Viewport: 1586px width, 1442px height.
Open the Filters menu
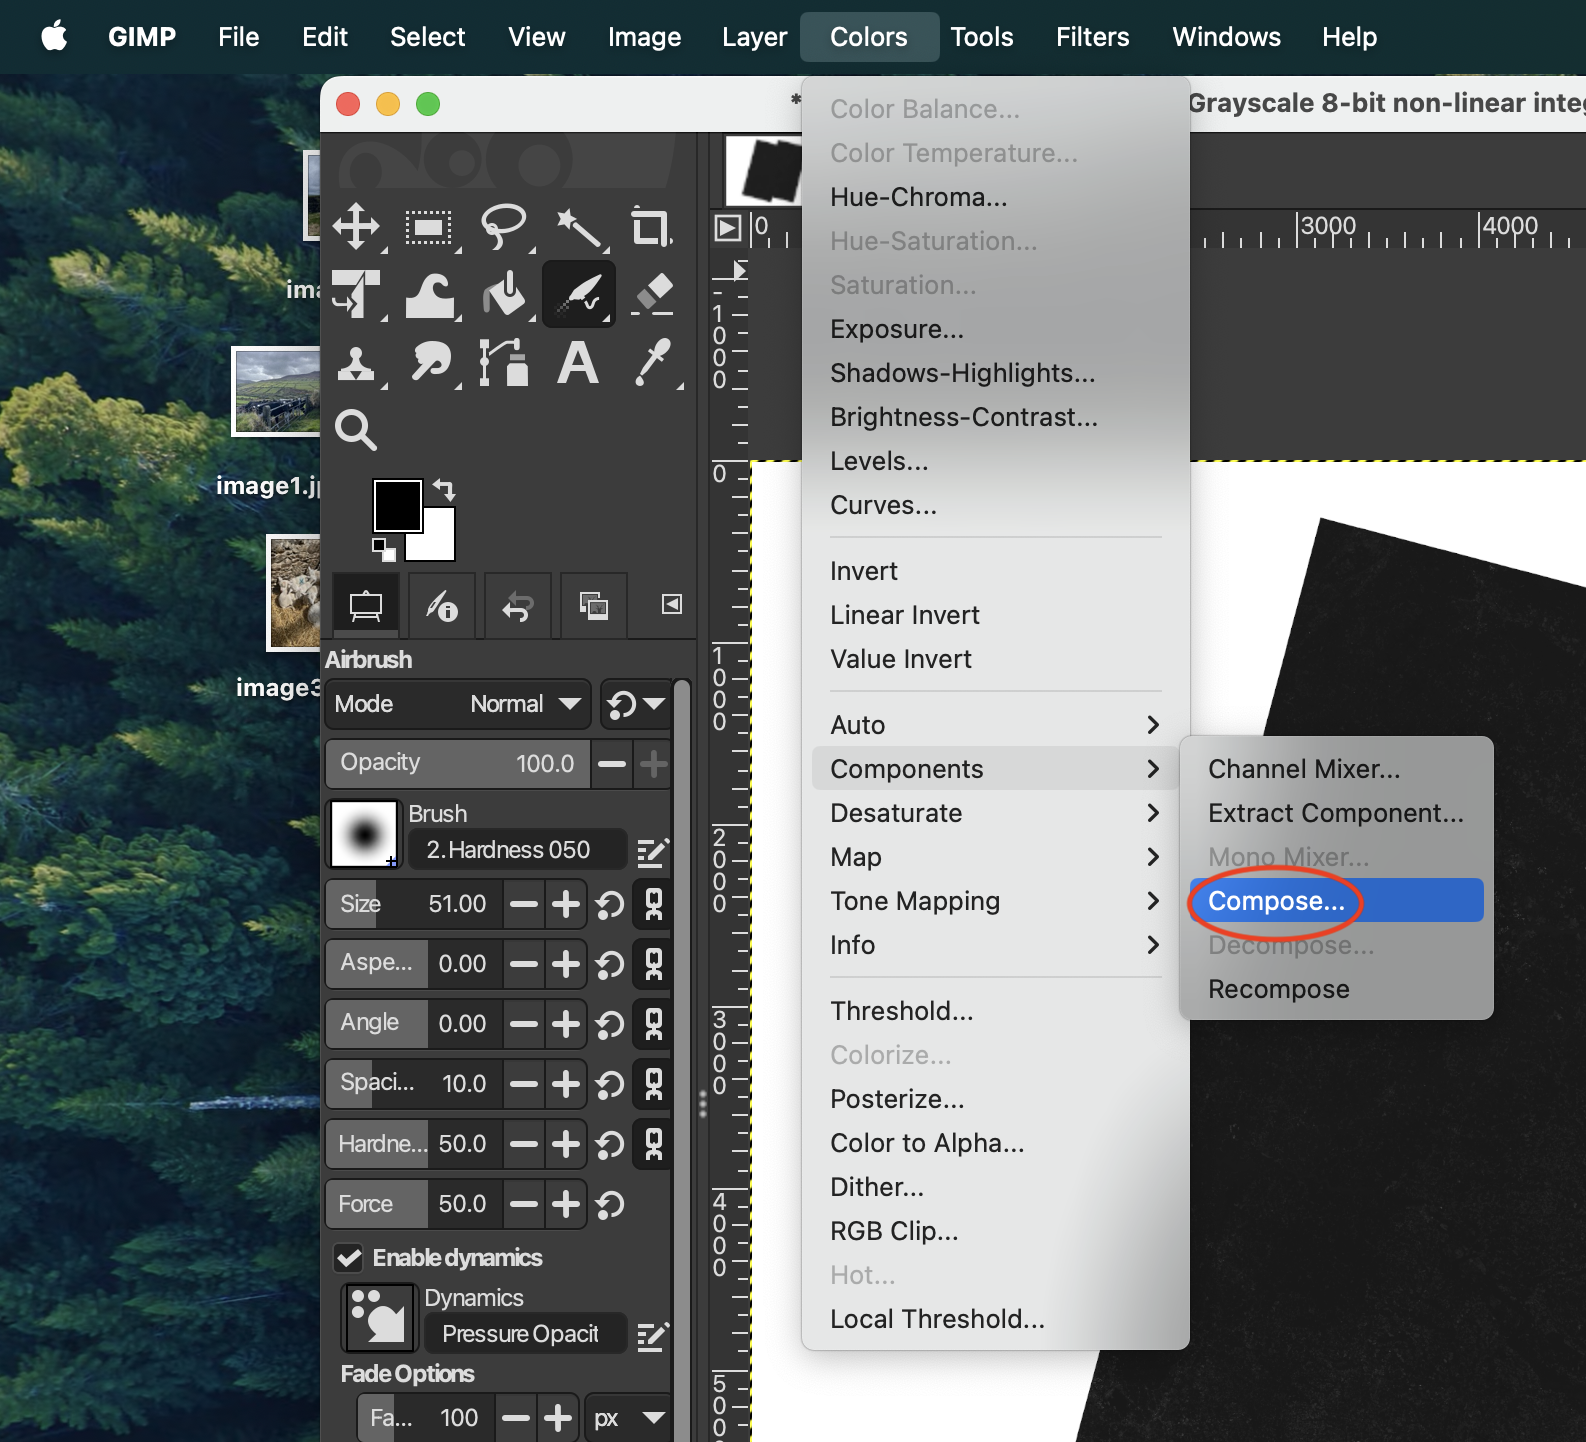(x=1092, y=37)
